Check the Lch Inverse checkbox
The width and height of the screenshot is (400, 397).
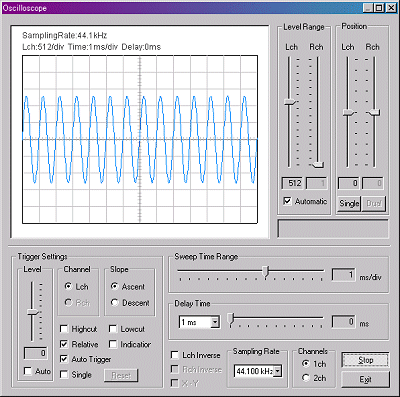tap(174, 355)
